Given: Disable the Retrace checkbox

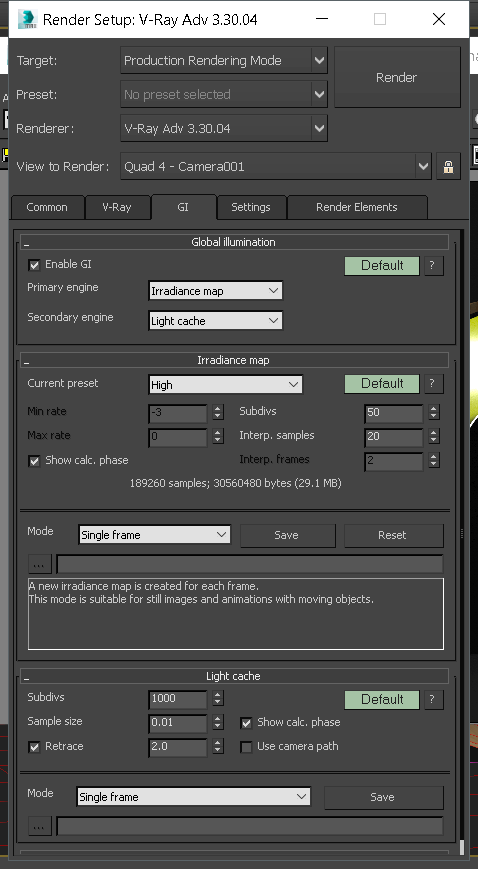Looking at the screenshot, I should click(34, 747).
